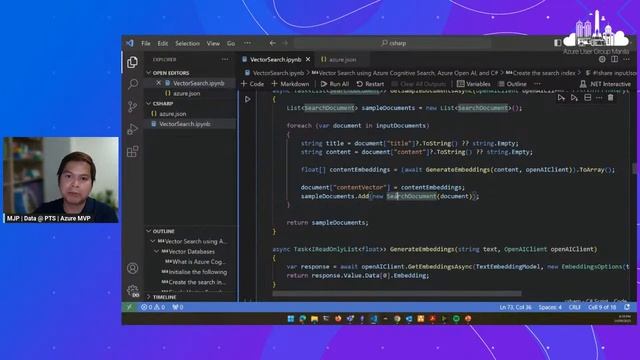Restart the notebook kernel
The width and height of the screenshot is (640, 360).
(370, 84)
